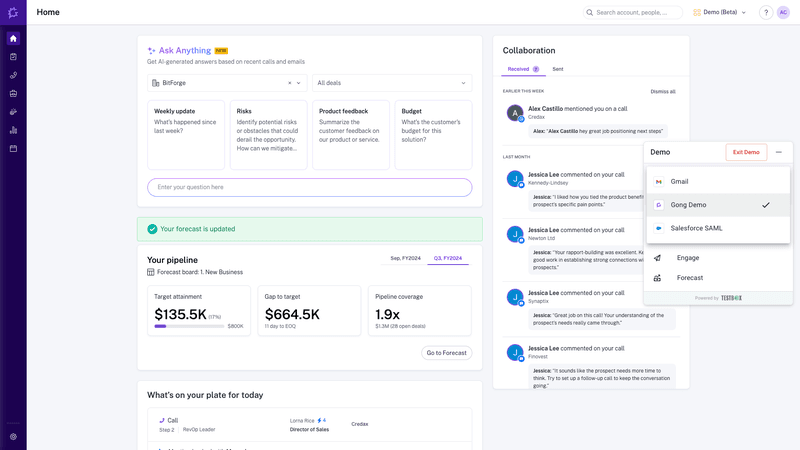800x450 pixels.
Task: Clear BitForge selection with the x
Action: click(290, 83)
